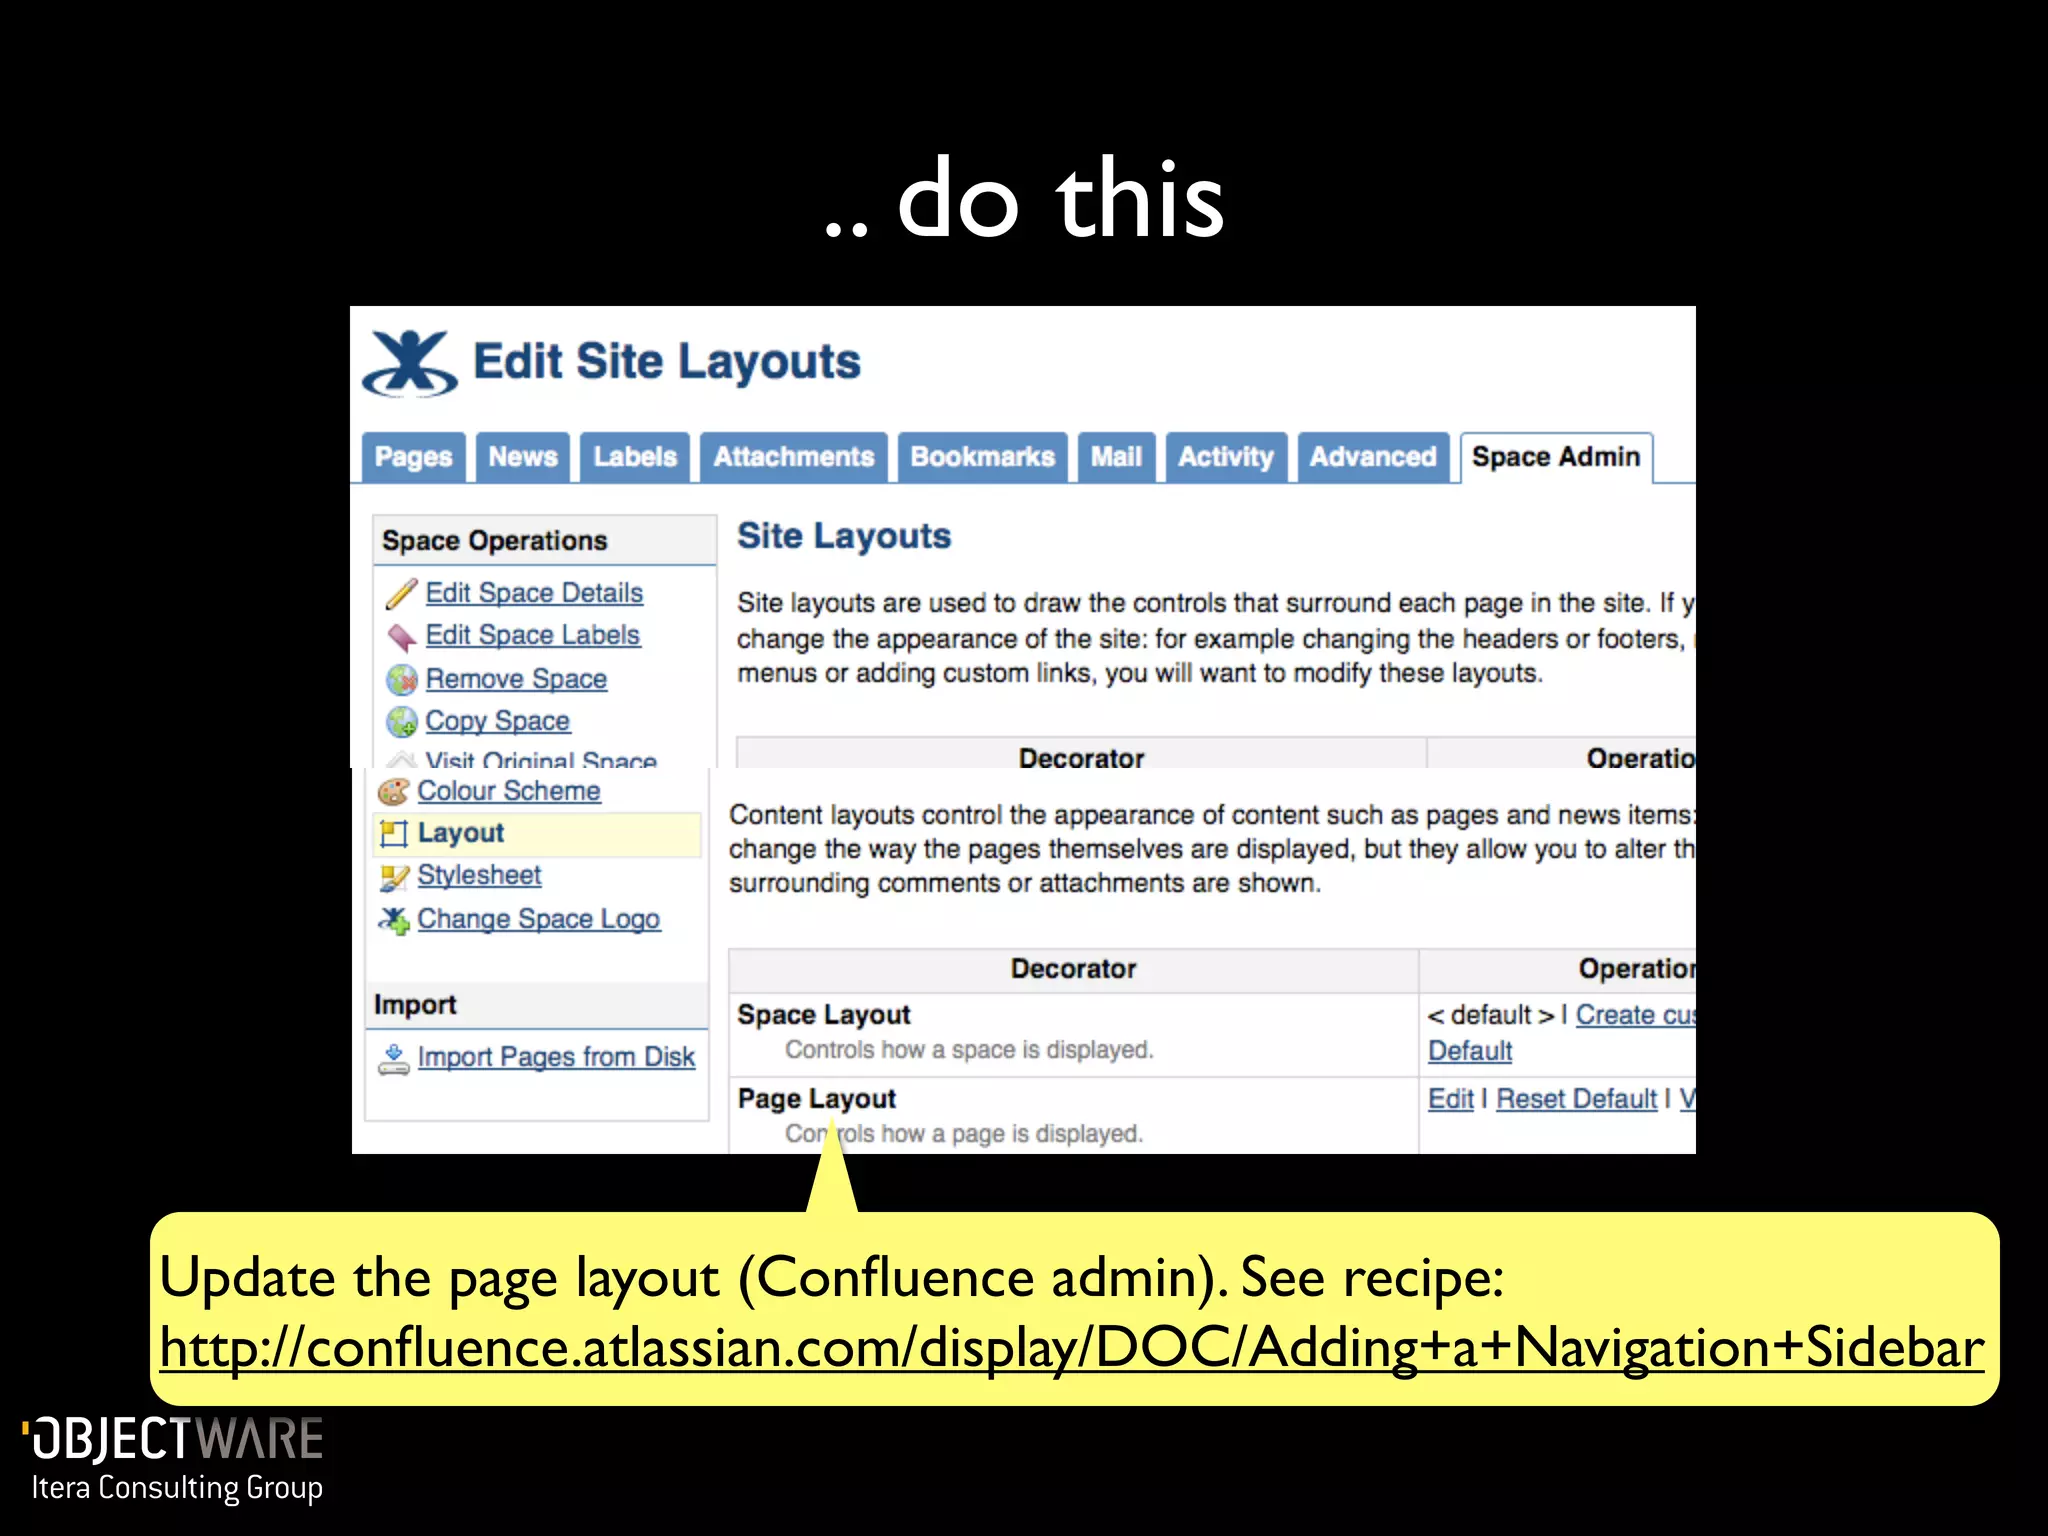
Task: Click Edit link for Page Layout
Action: pos(1450,1099)
